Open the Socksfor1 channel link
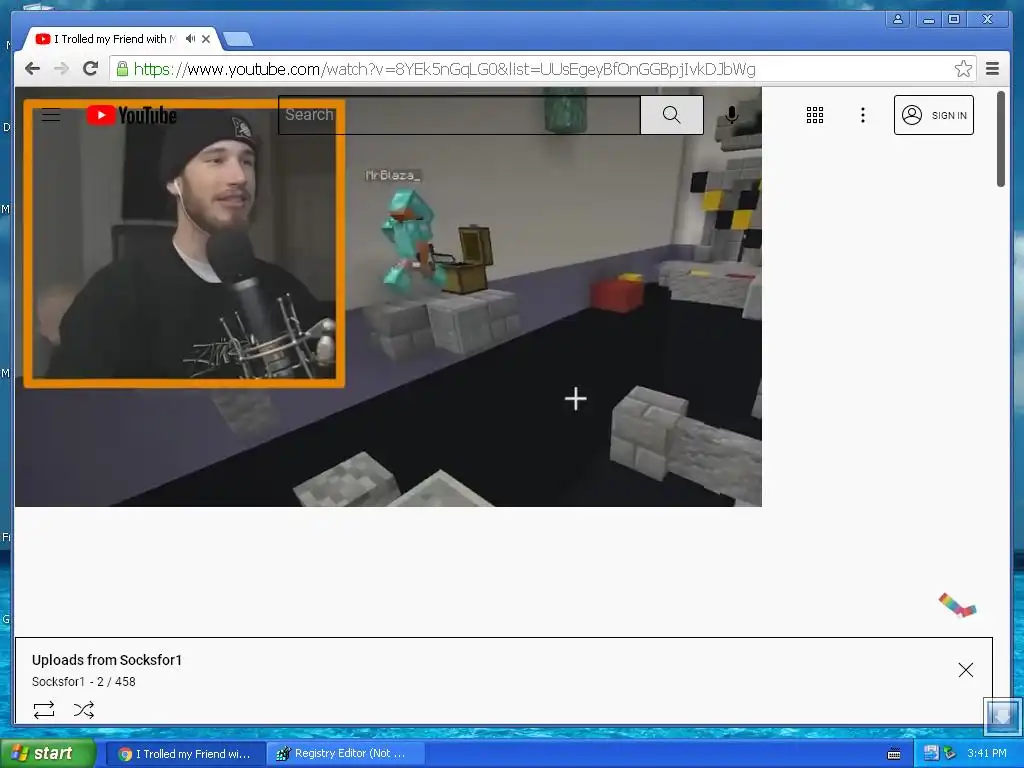The image size is (1024, 768). [x=58, y=681]
